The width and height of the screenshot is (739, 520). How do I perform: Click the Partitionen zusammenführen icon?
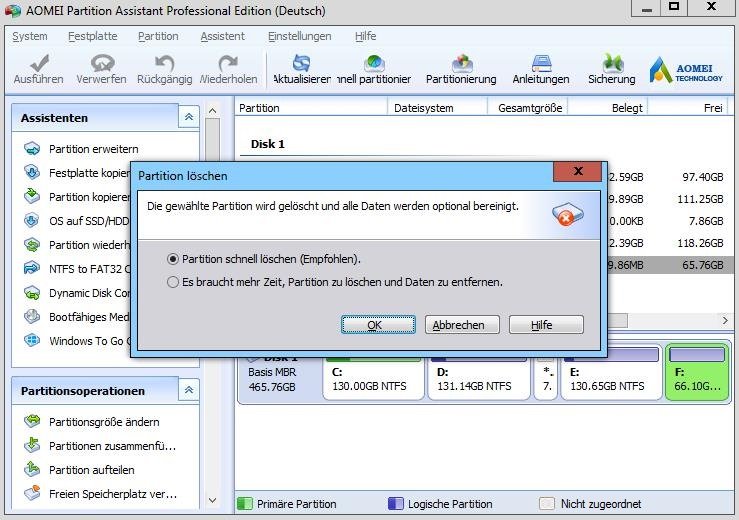click(32, 445)
